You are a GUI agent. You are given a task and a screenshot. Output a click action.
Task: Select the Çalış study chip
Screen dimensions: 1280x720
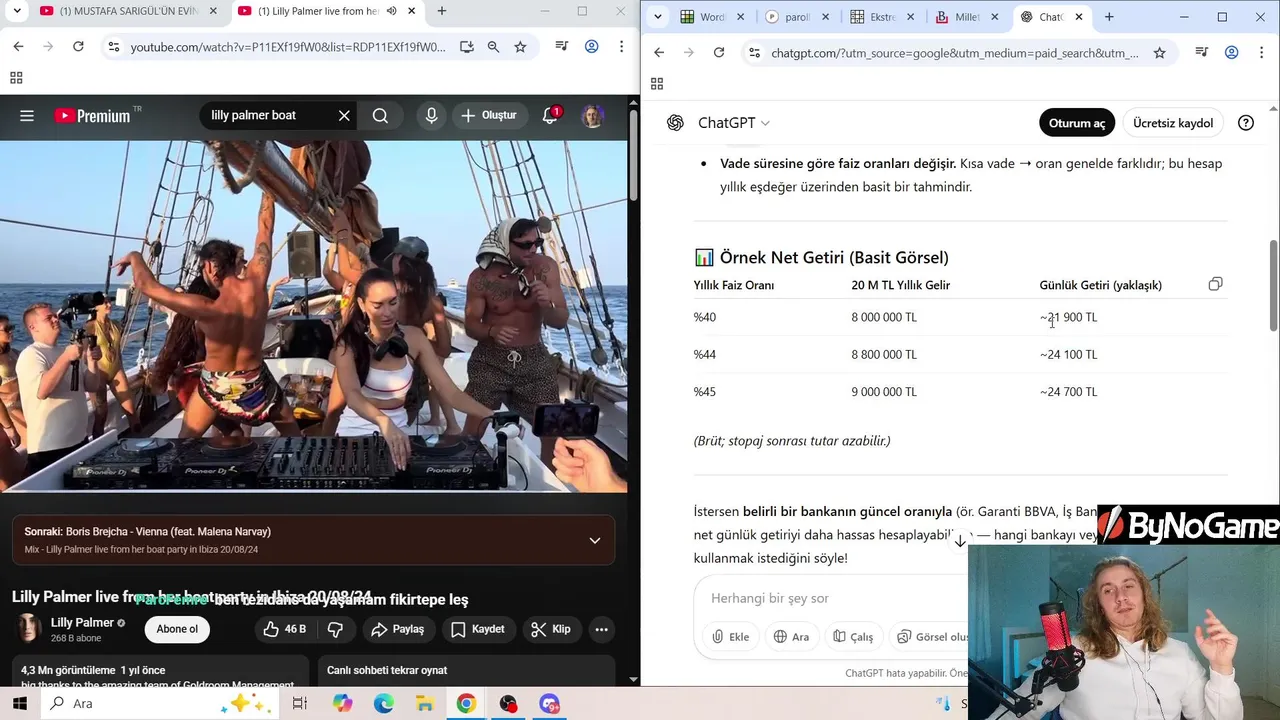click(853, 637)
